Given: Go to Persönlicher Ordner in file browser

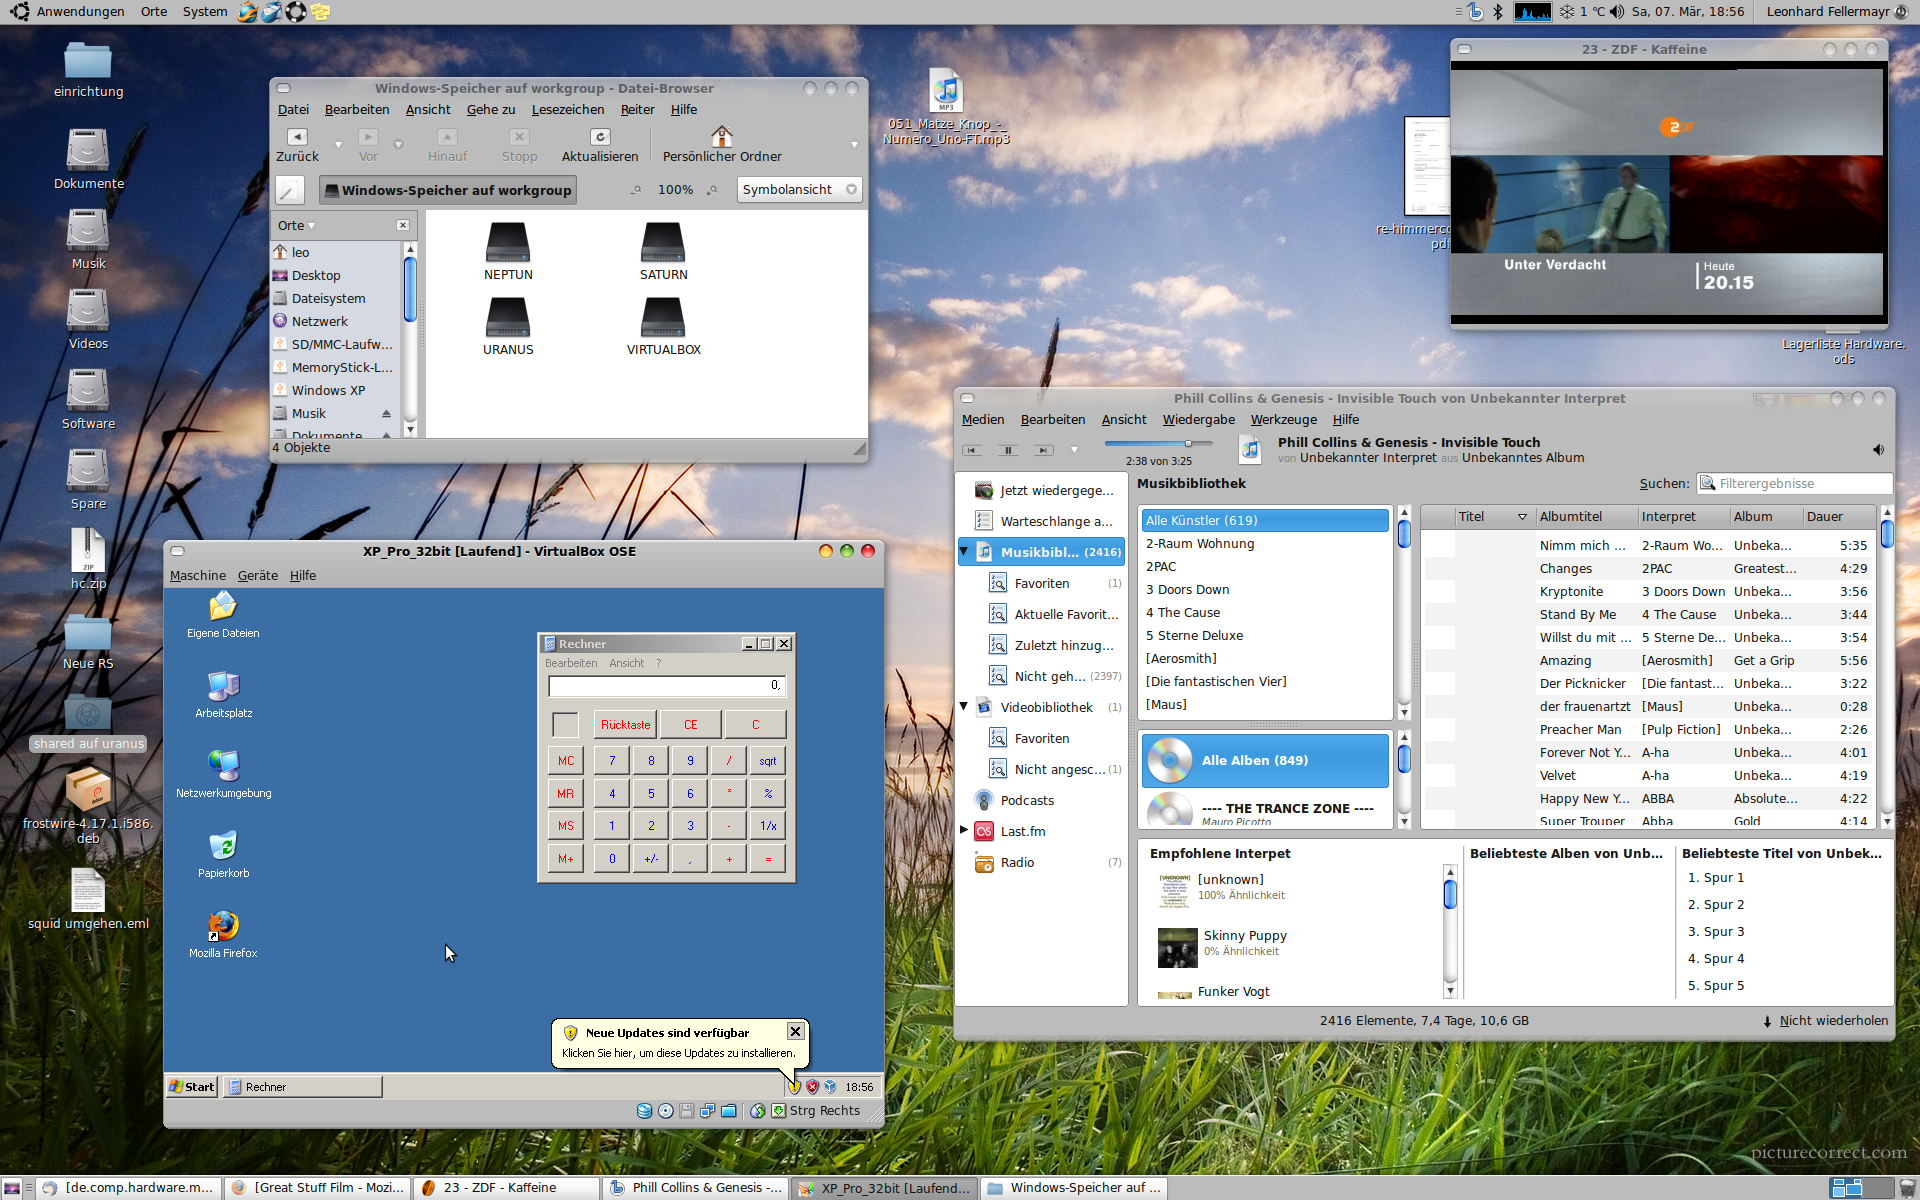Looking at the screenshot, I should coord(721,144).
